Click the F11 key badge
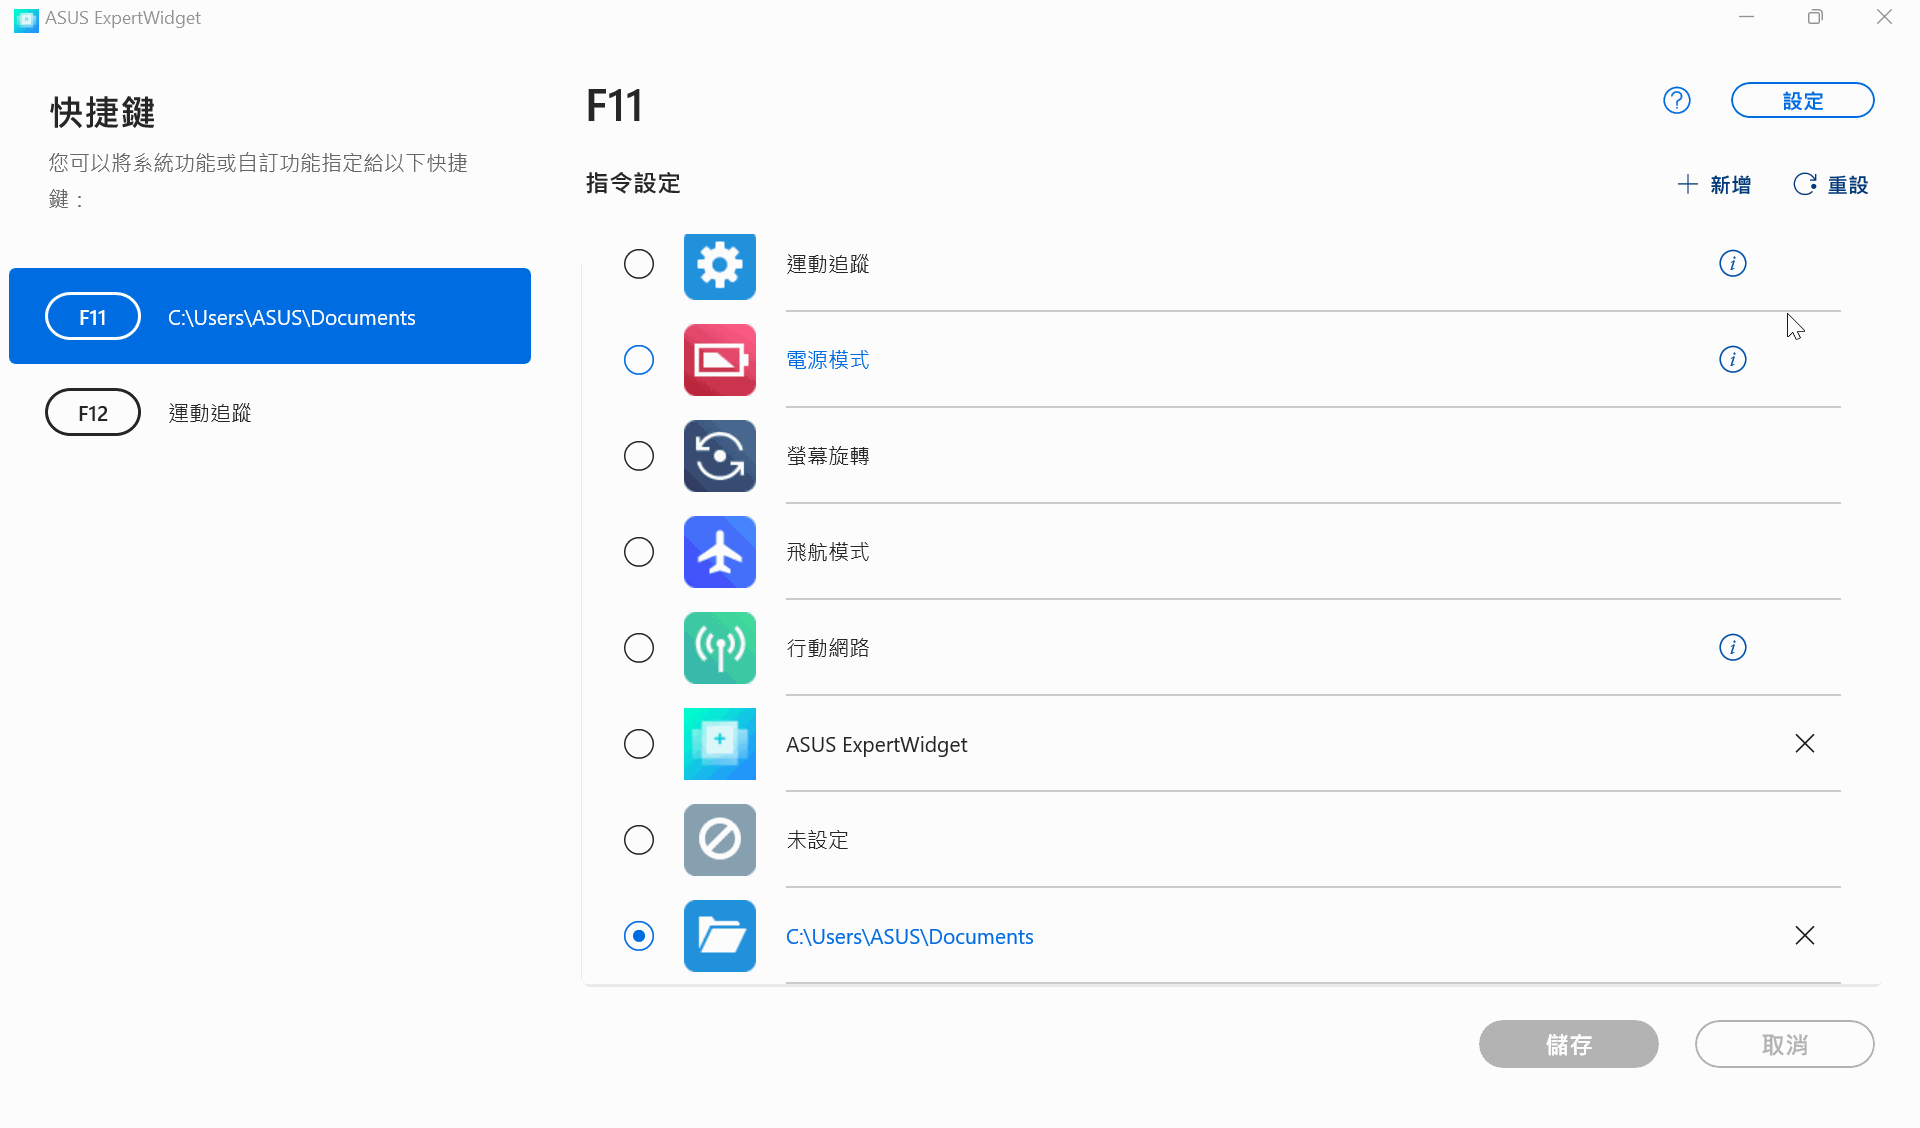The image size is (1920, 1128). pyautogui.click(x=93, y=316)
